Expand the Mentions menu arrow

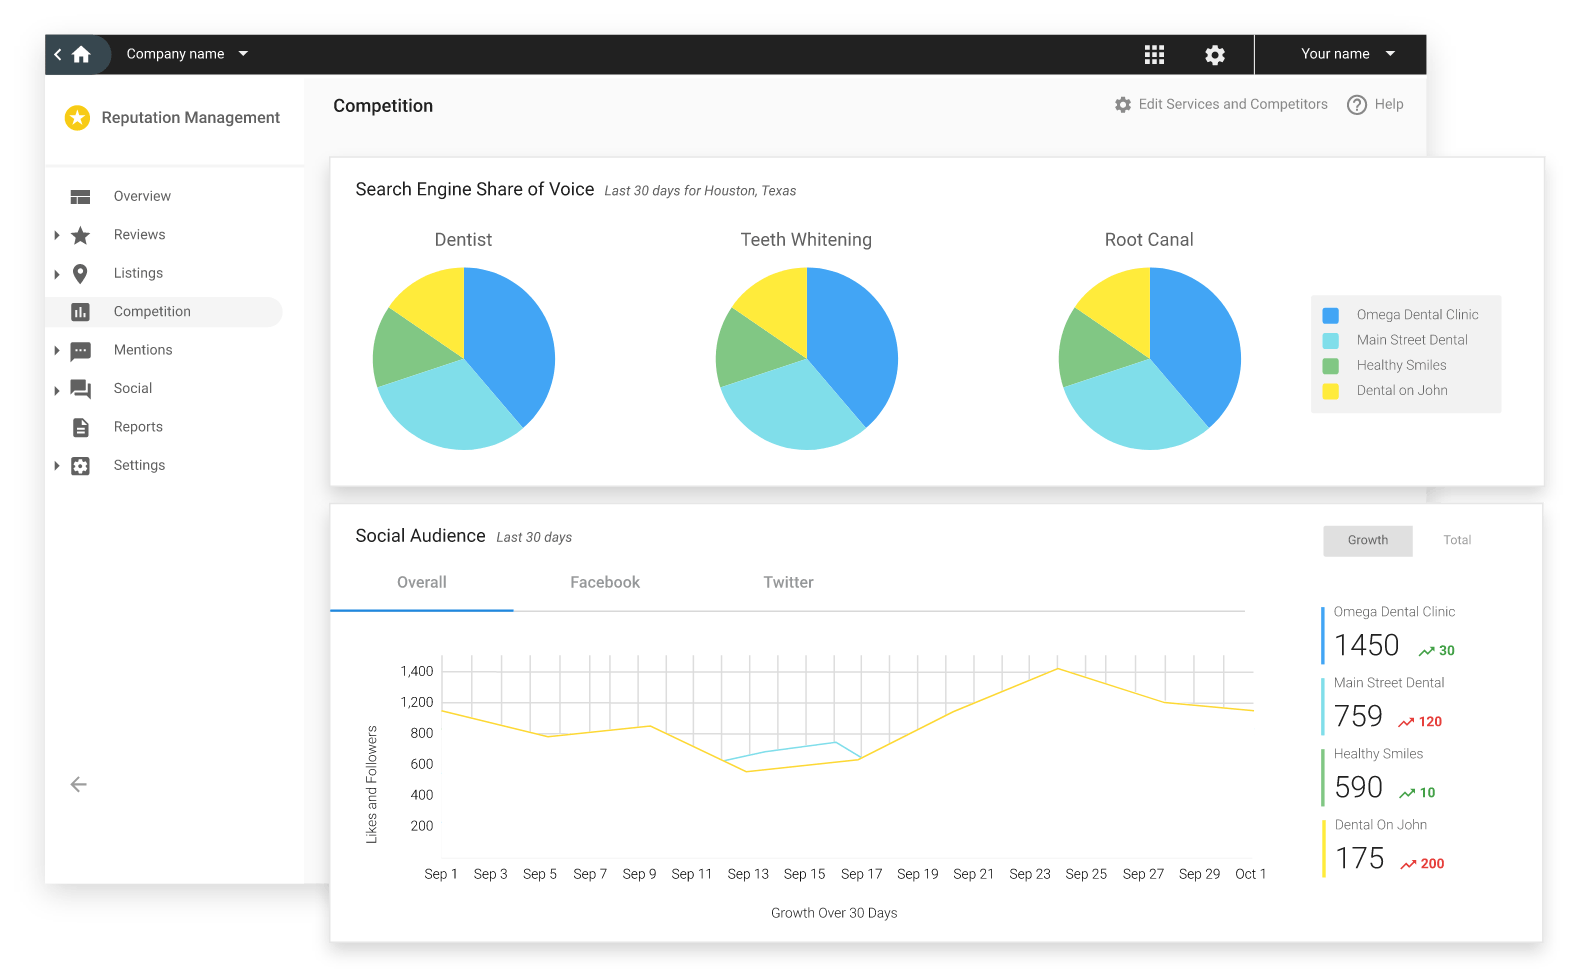tap(57, 351)
